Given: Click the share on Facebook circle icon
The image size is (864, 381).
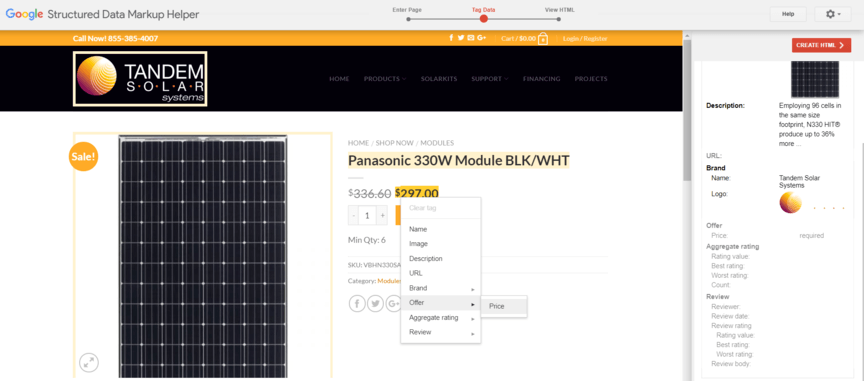Looking at the screenshot, I should [357, 303].
